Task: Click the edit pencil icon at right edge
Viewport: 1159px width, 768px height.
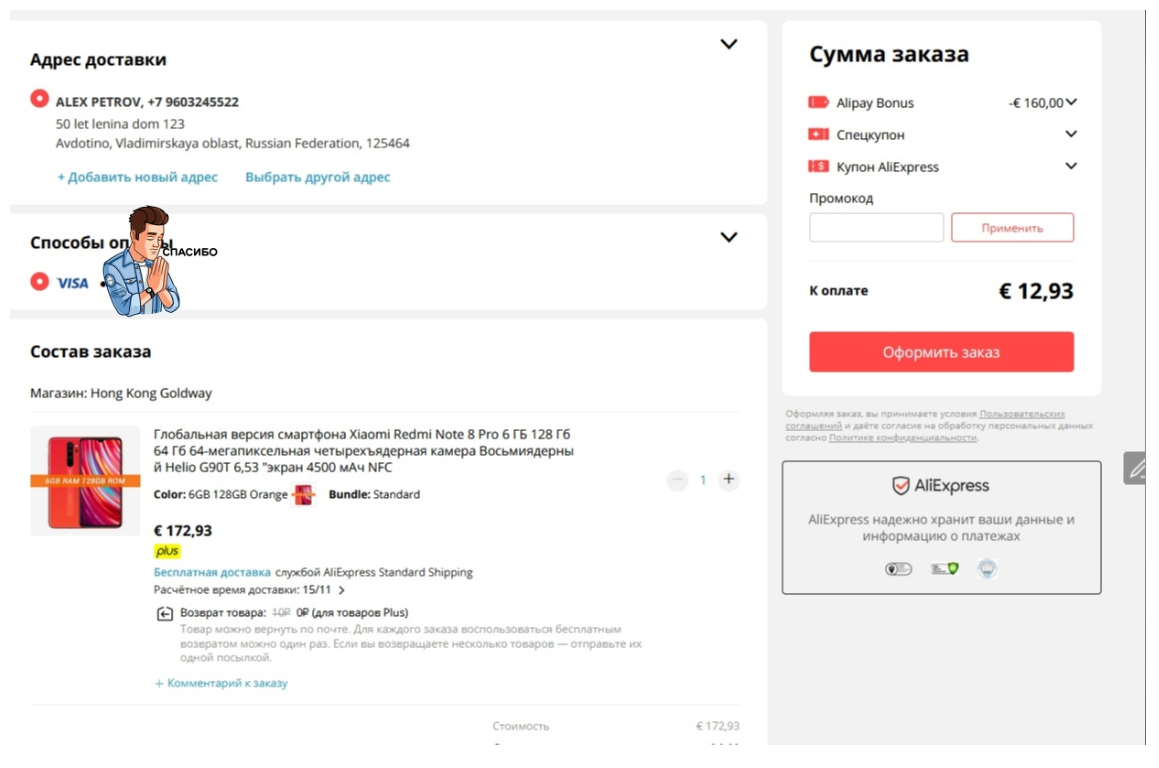Action: click(x=1135, y=468)
